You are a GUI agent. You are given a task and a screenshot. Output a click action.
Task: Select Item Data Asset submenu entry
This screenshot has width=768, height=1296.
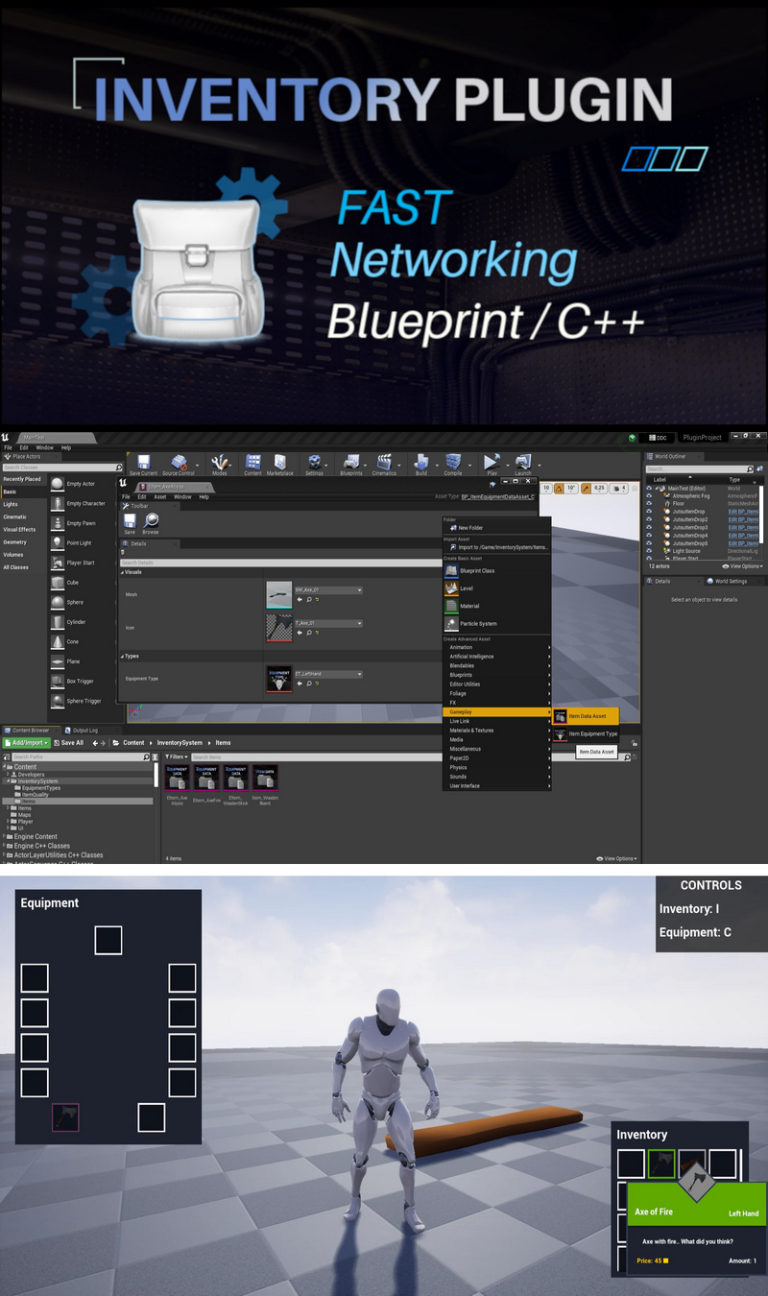point(586,716)
